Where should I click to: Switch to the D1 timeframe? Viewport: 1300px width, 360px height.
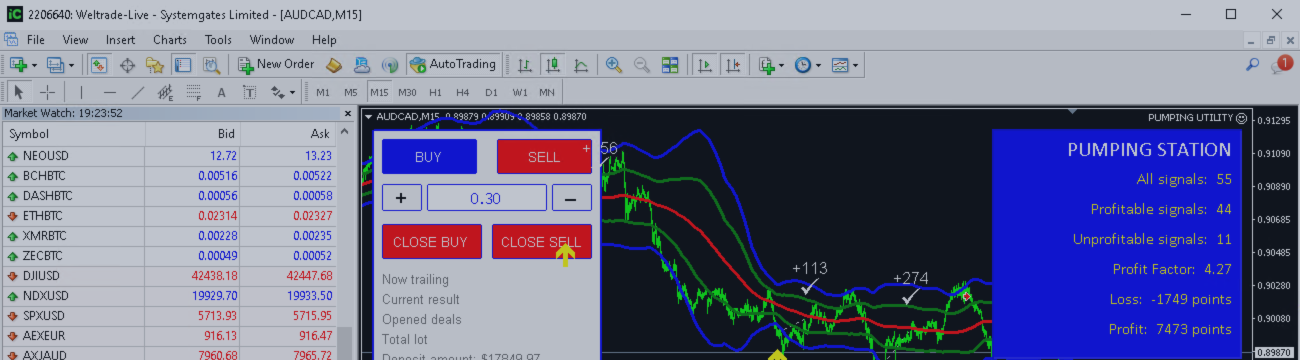point(491,92)
